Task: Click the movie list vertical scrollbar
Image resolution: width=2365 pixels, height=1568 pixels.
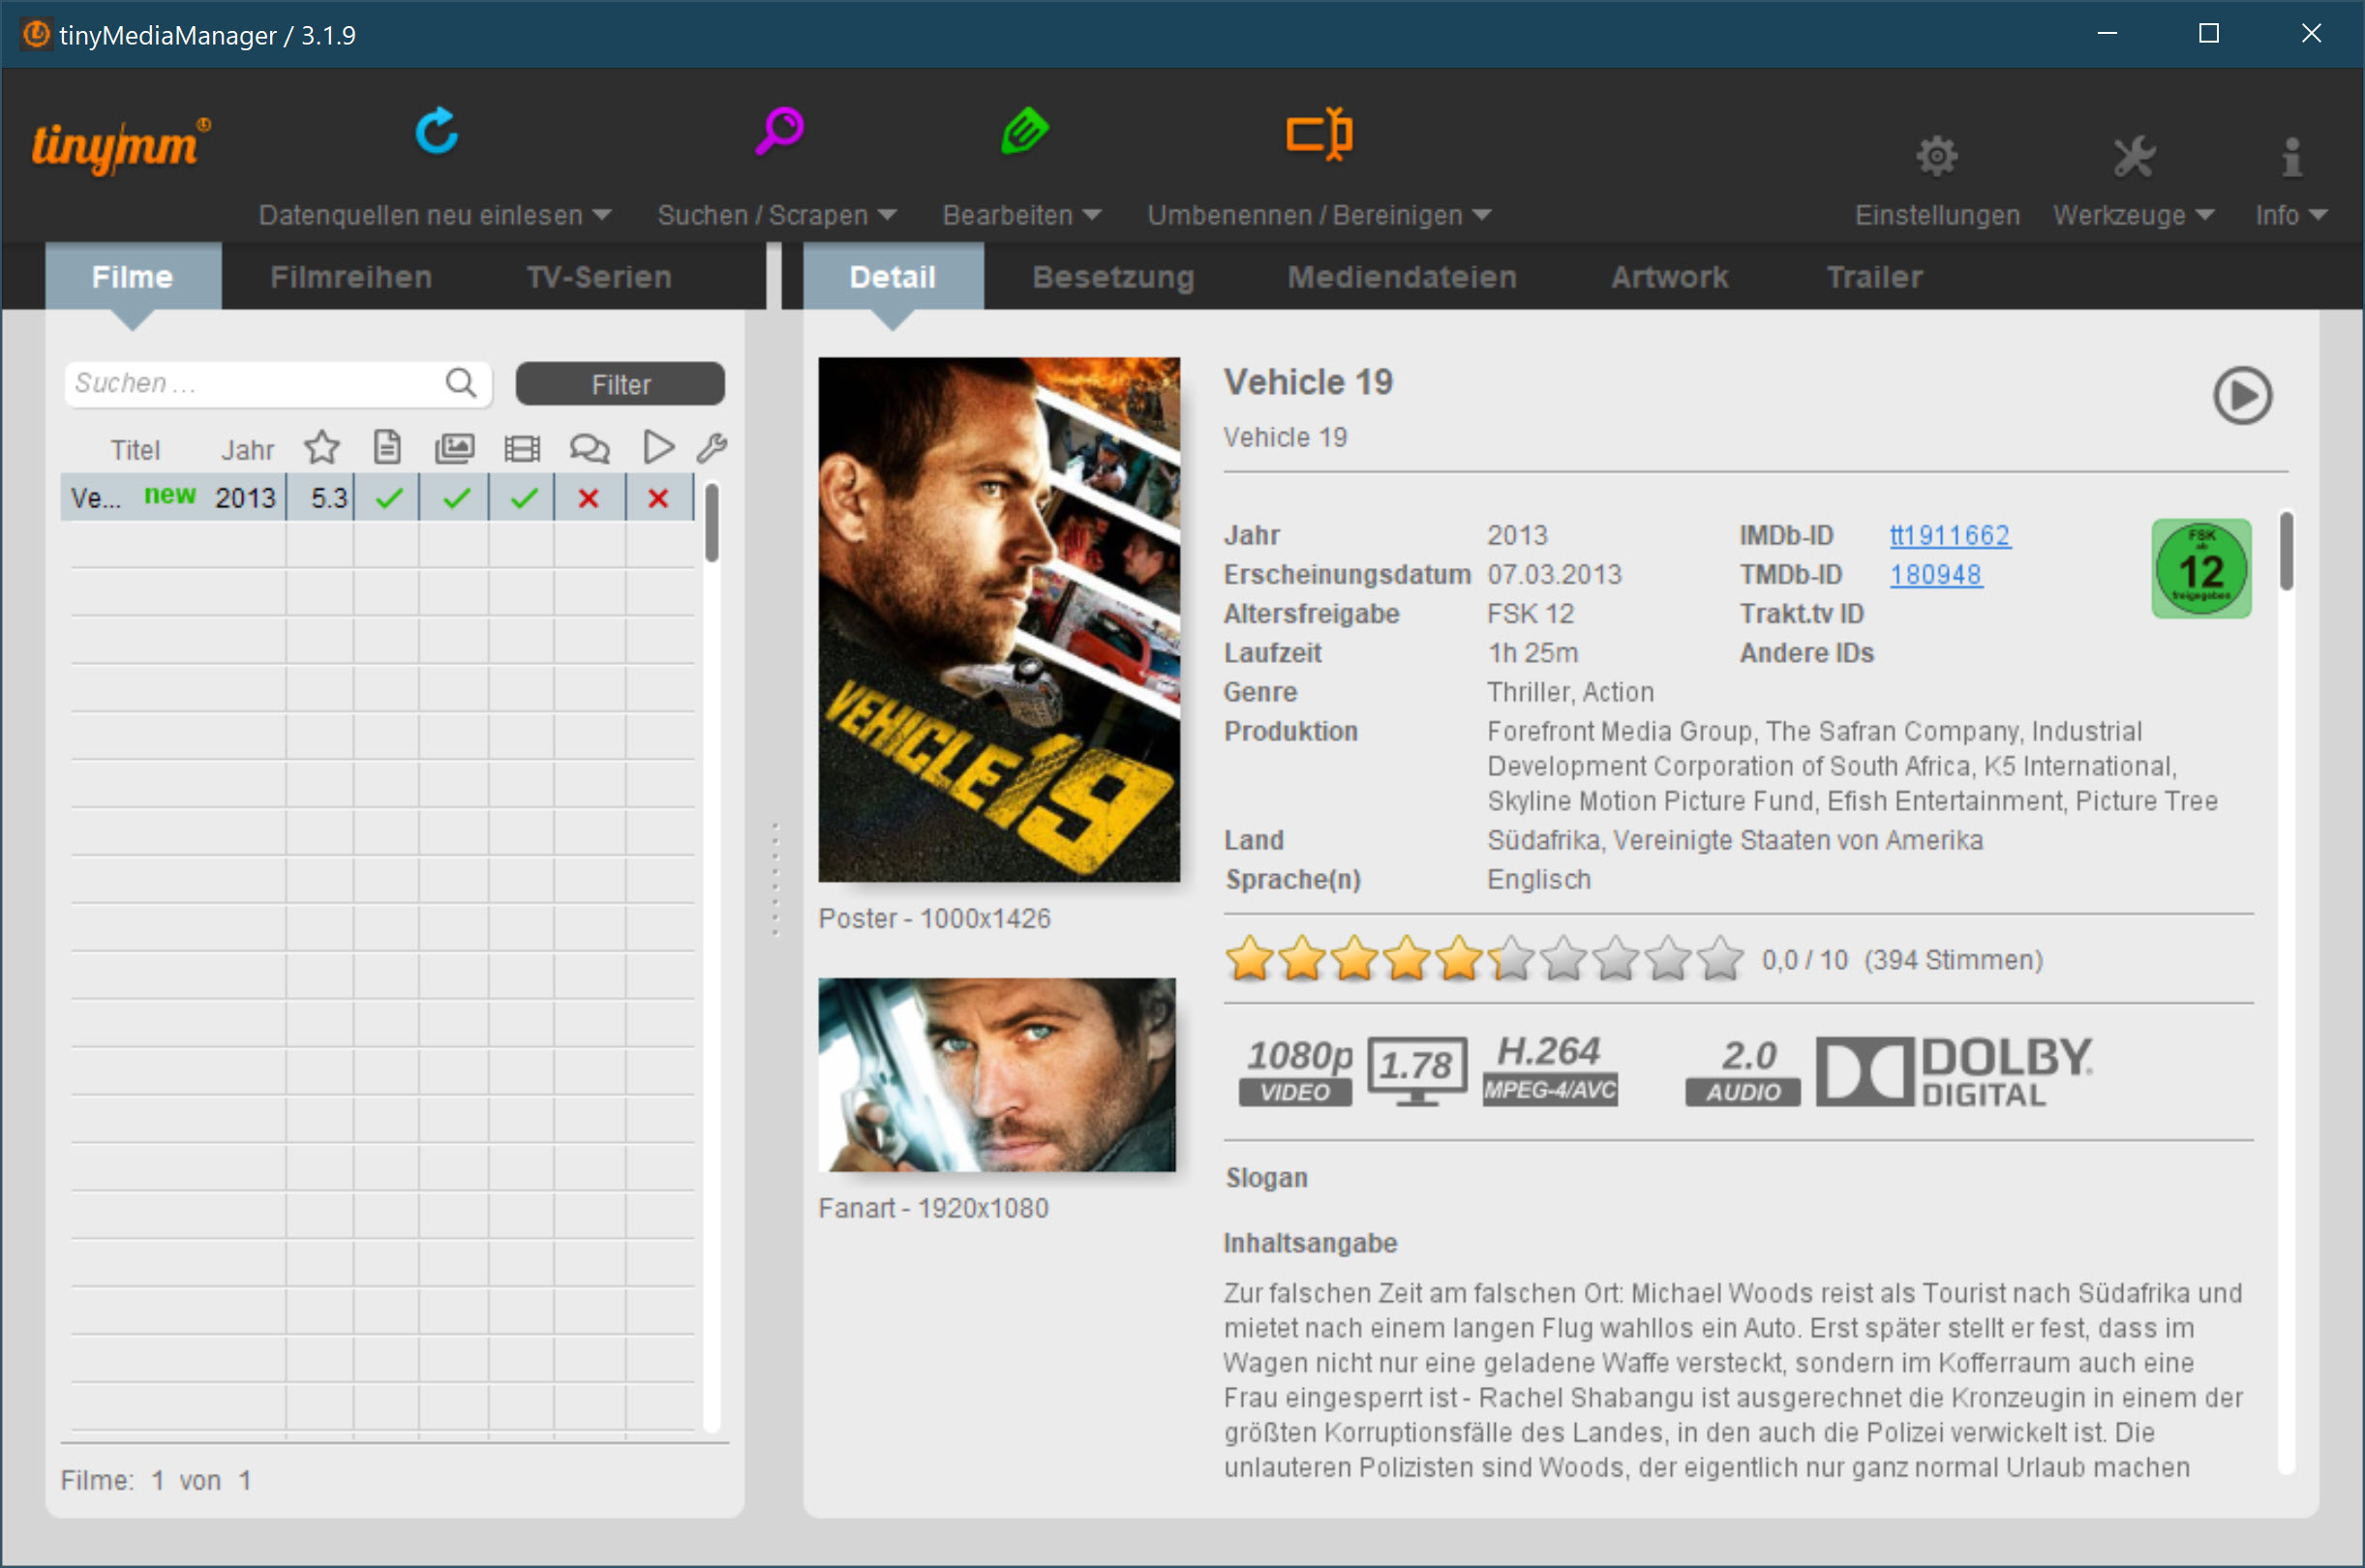Action: (x=711, y=523)
